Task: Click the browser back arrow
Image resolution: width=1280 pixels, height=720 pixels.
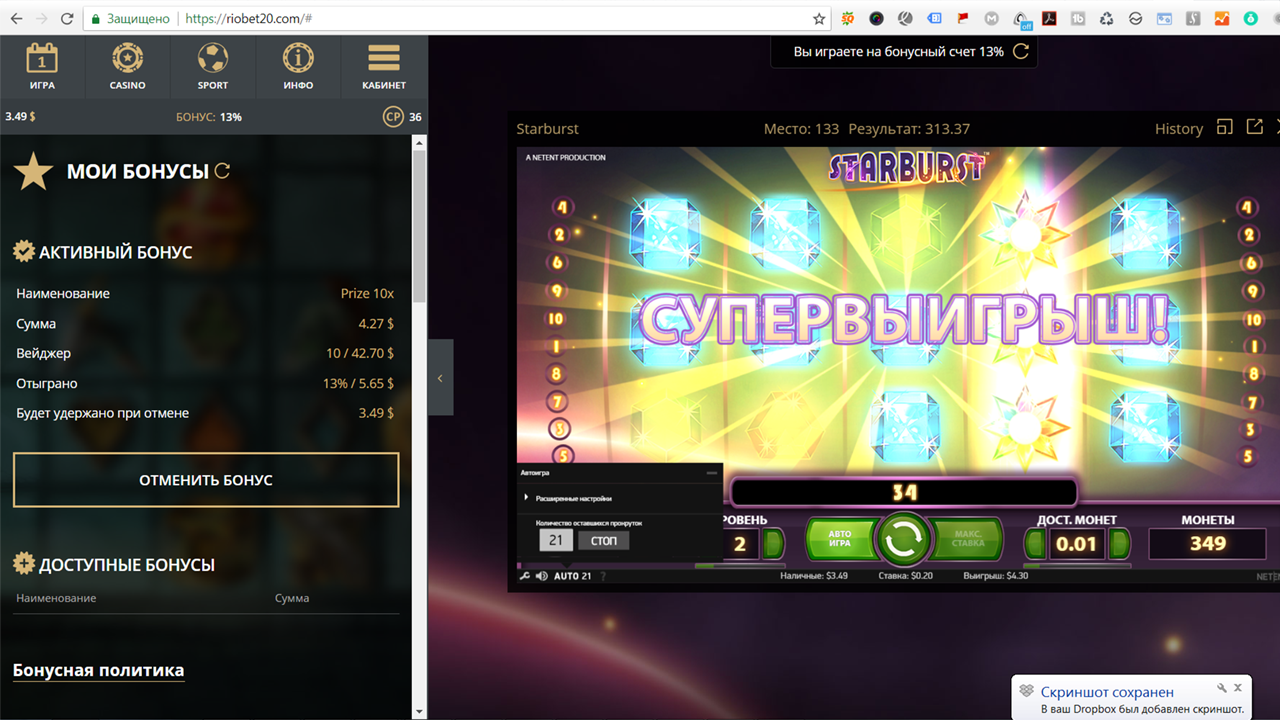Action: pyautogui.click(x=16, y=19)
